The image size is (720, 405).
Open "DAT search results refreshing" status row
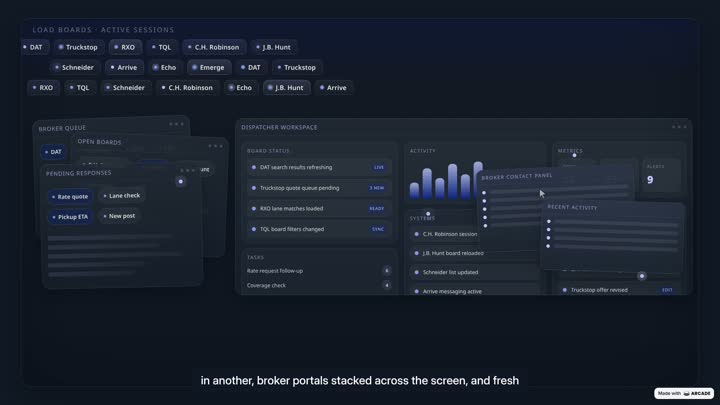[x=319, y=167]
